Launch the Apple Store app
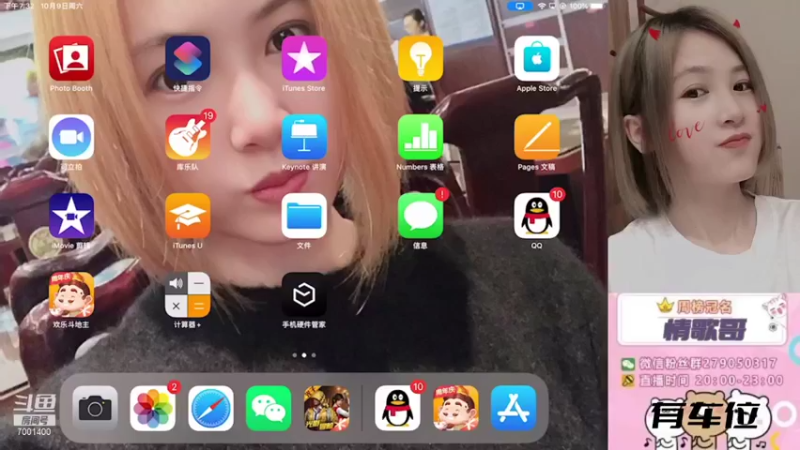 pyautogui.click(x=537, y=58)
